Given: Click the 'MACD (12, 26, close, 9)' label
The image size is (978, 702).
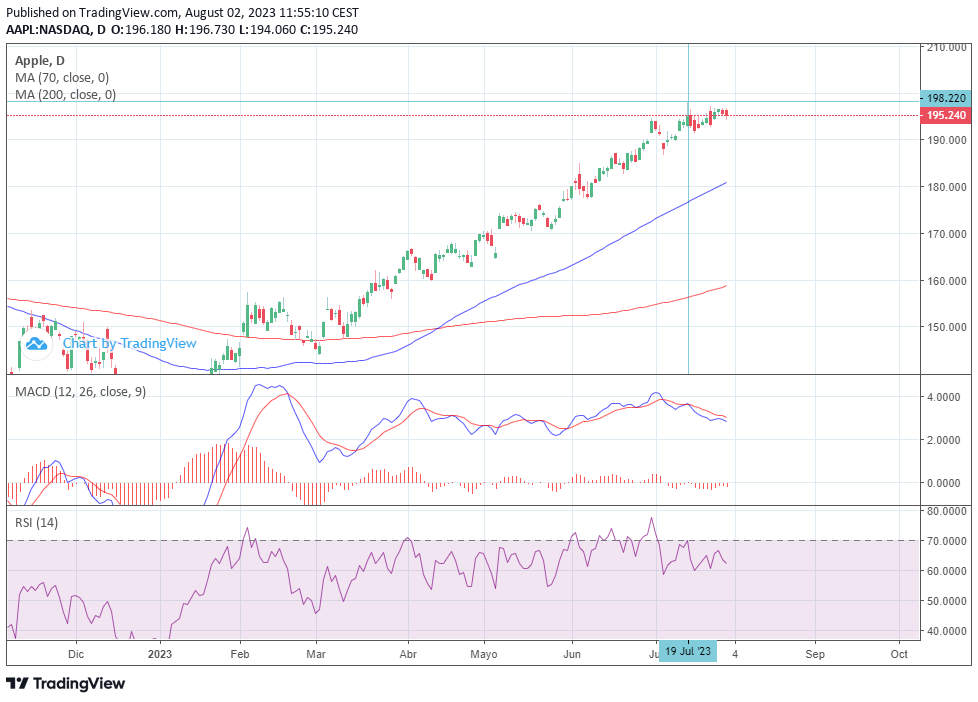Looking at the screenshot, I should coord(80,392).
